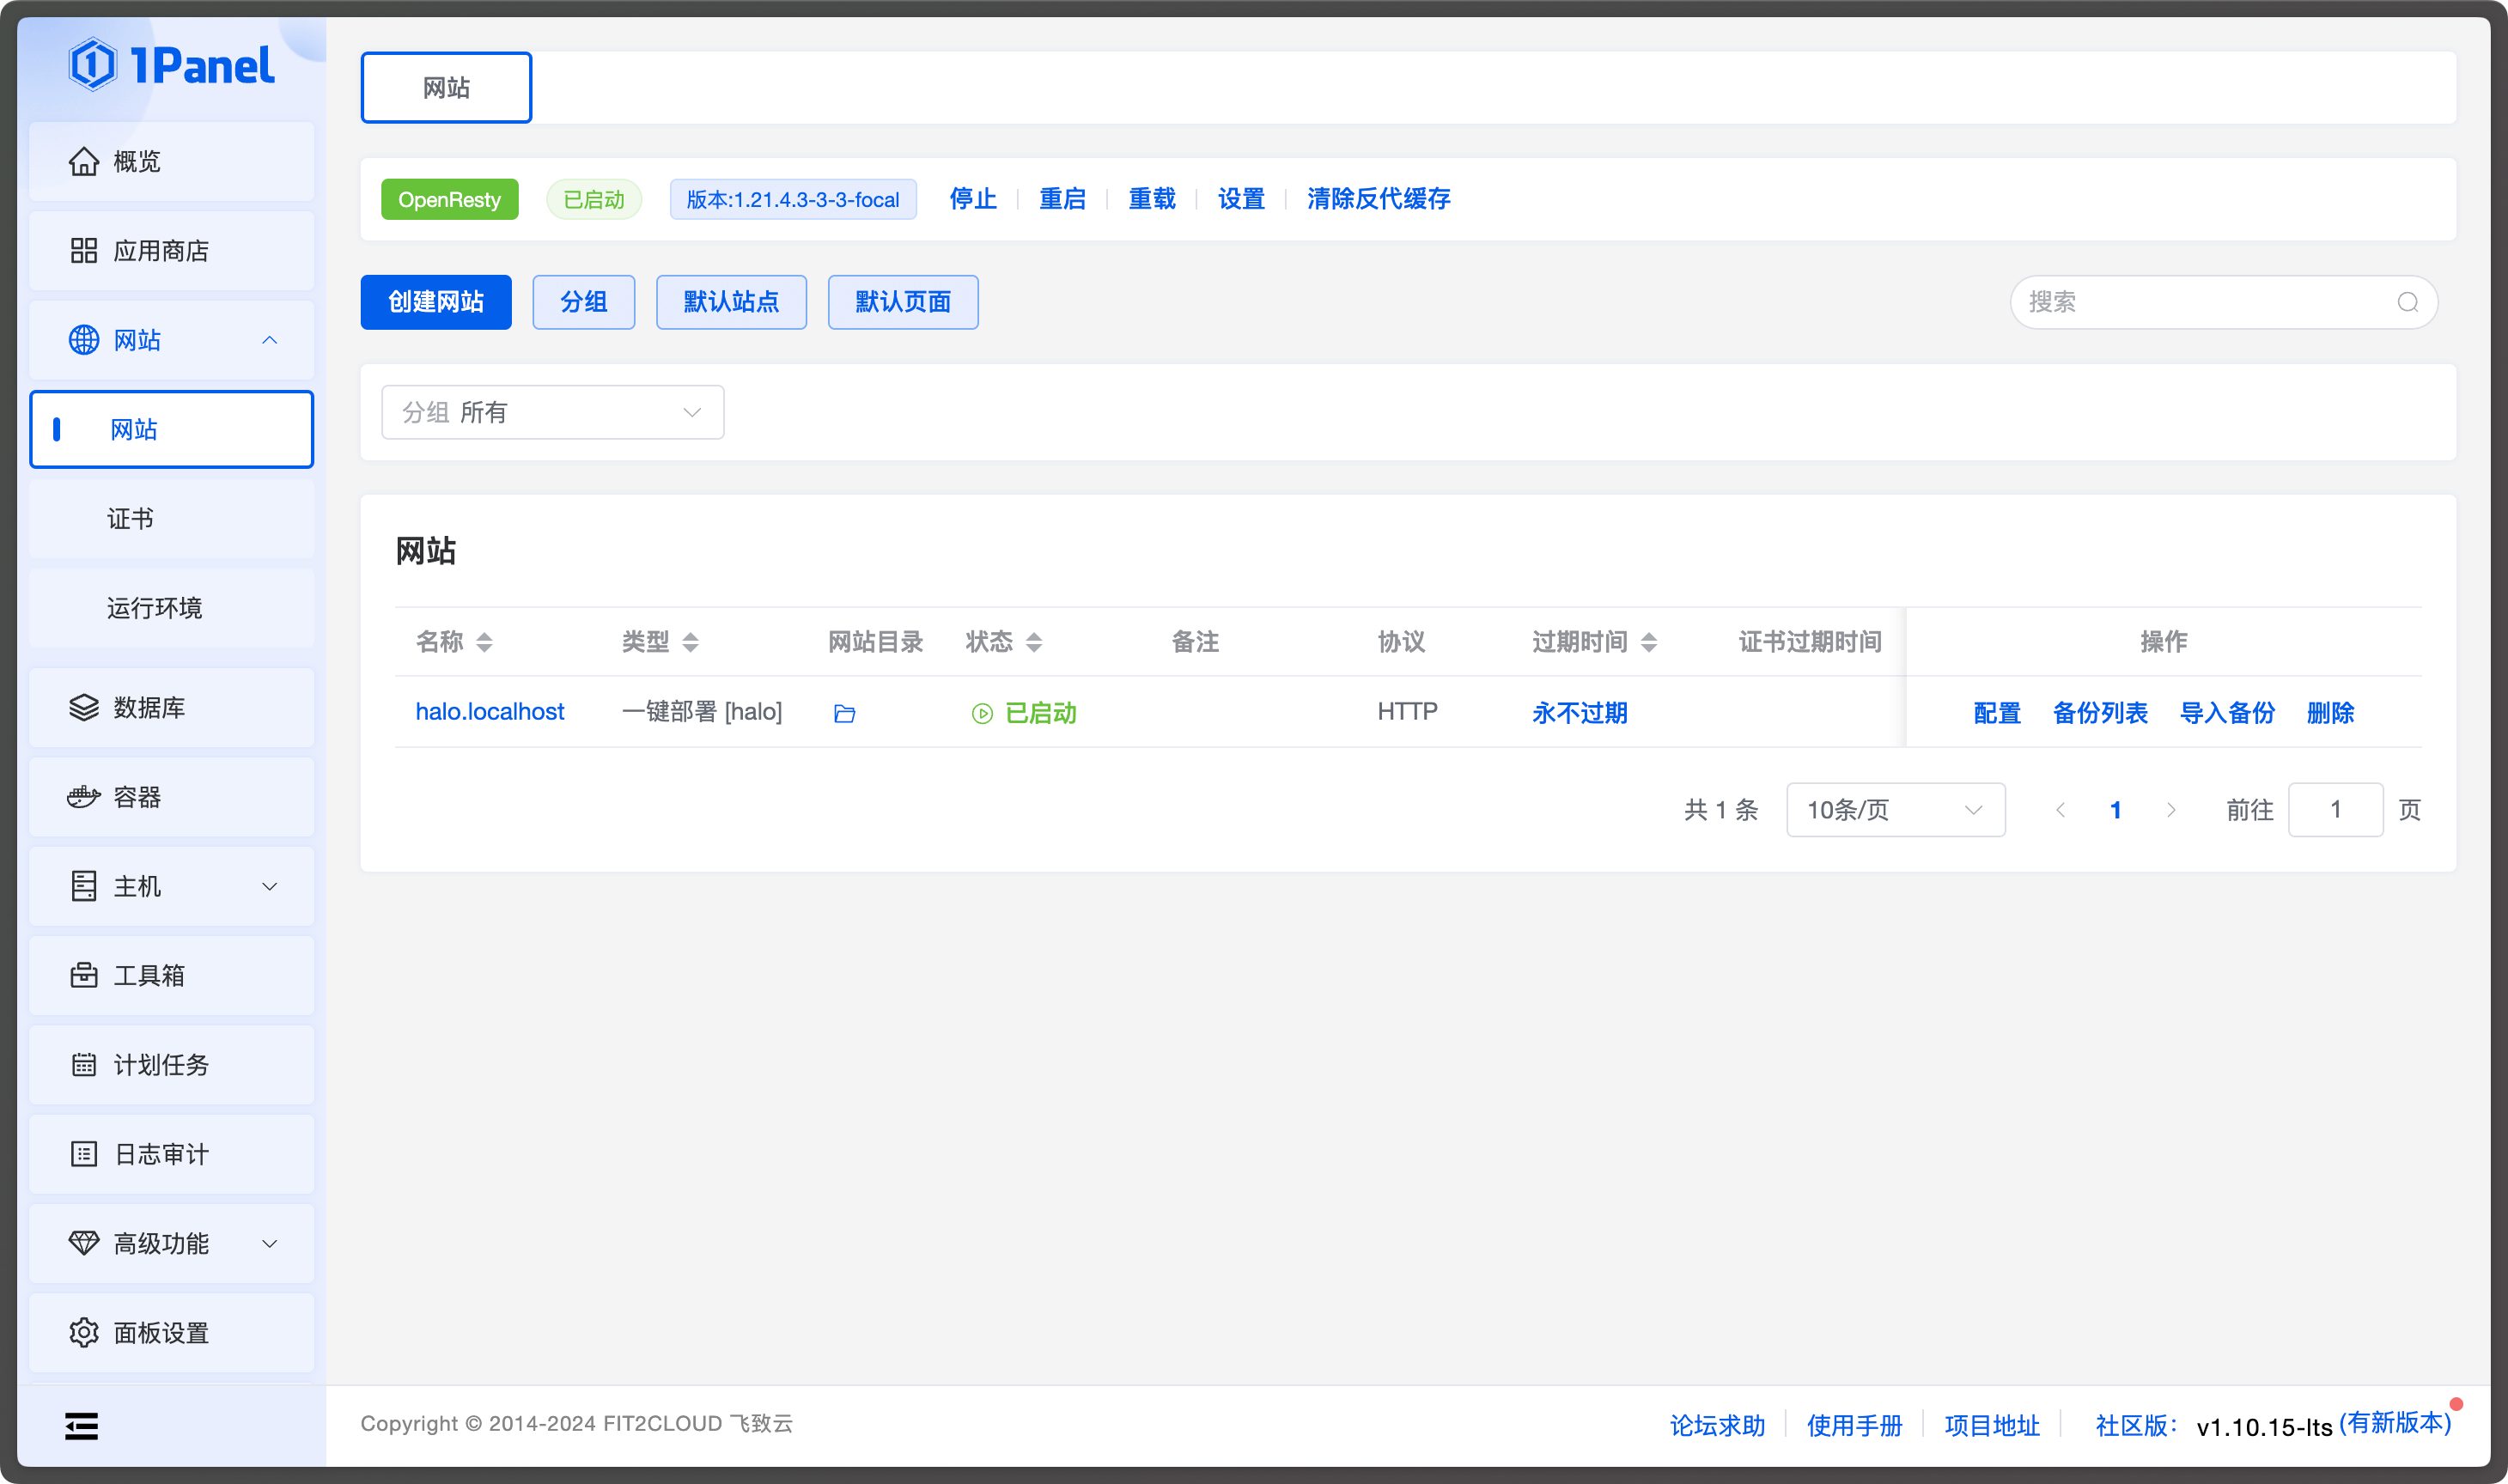Click the 清除反代缓存 link
Viewport: 2508px width, 1484px height.
[1378, 199]
